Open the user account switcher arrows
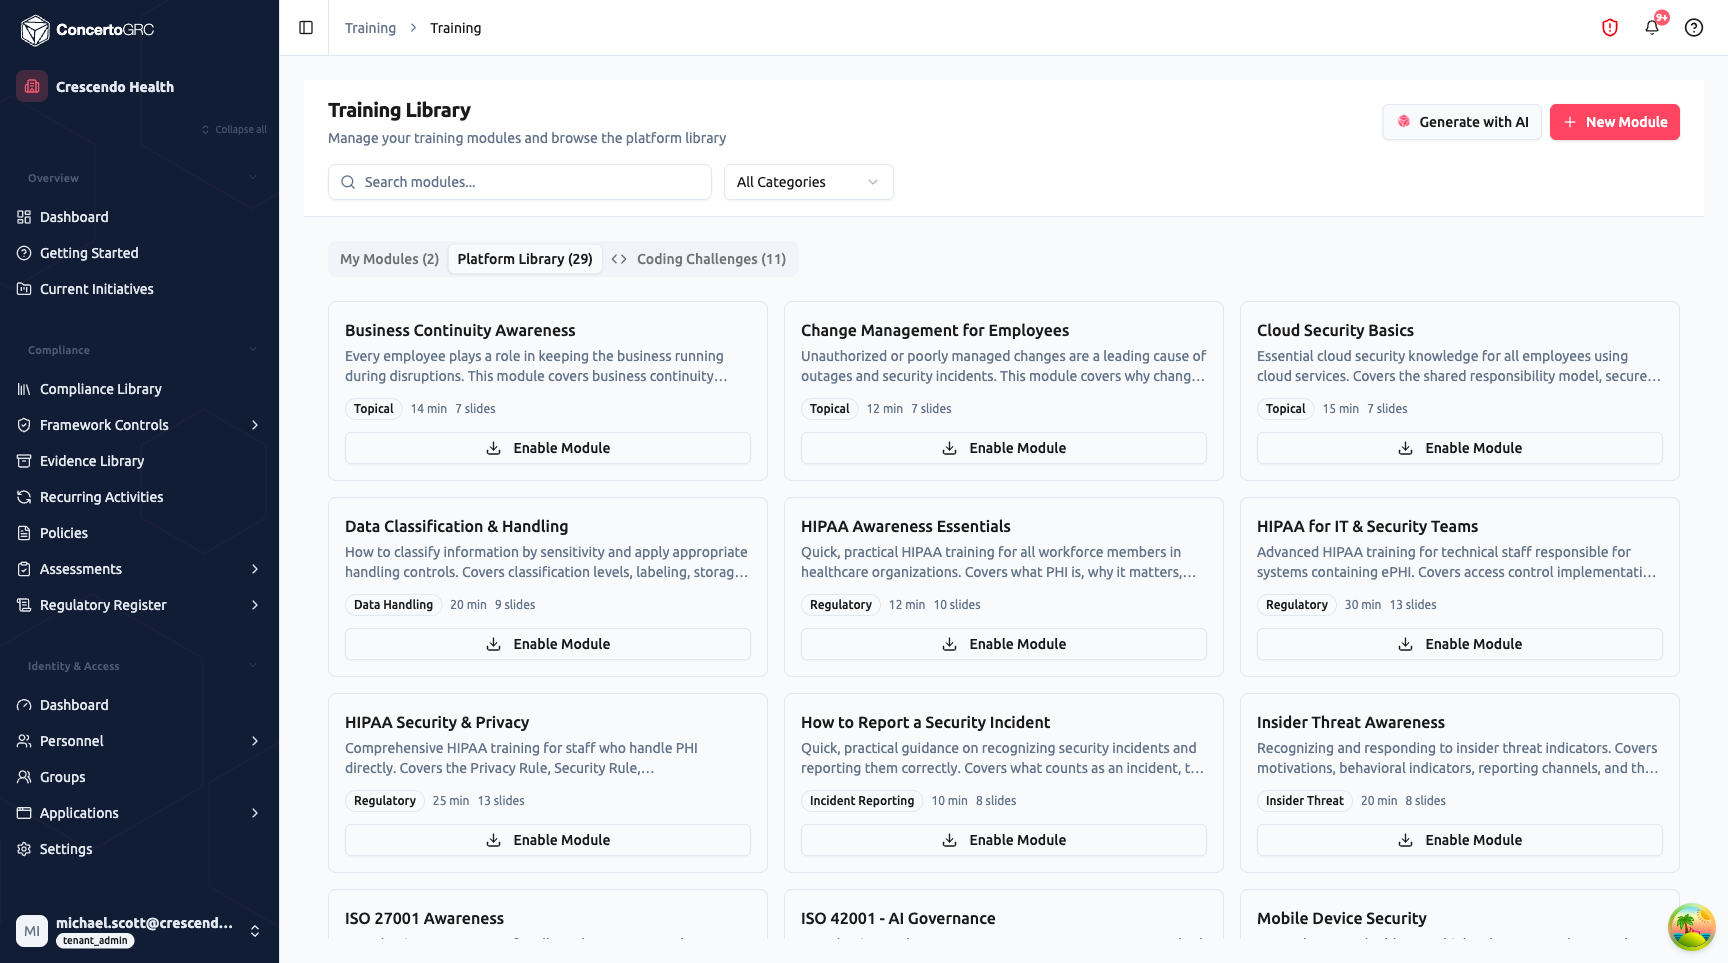This screenshot has width=1728, height=963. 255,931
